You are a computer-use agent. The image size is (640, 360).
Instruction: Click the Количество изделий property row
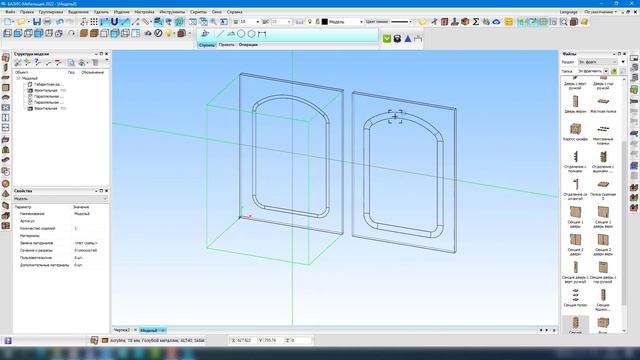tap(60, 229)
